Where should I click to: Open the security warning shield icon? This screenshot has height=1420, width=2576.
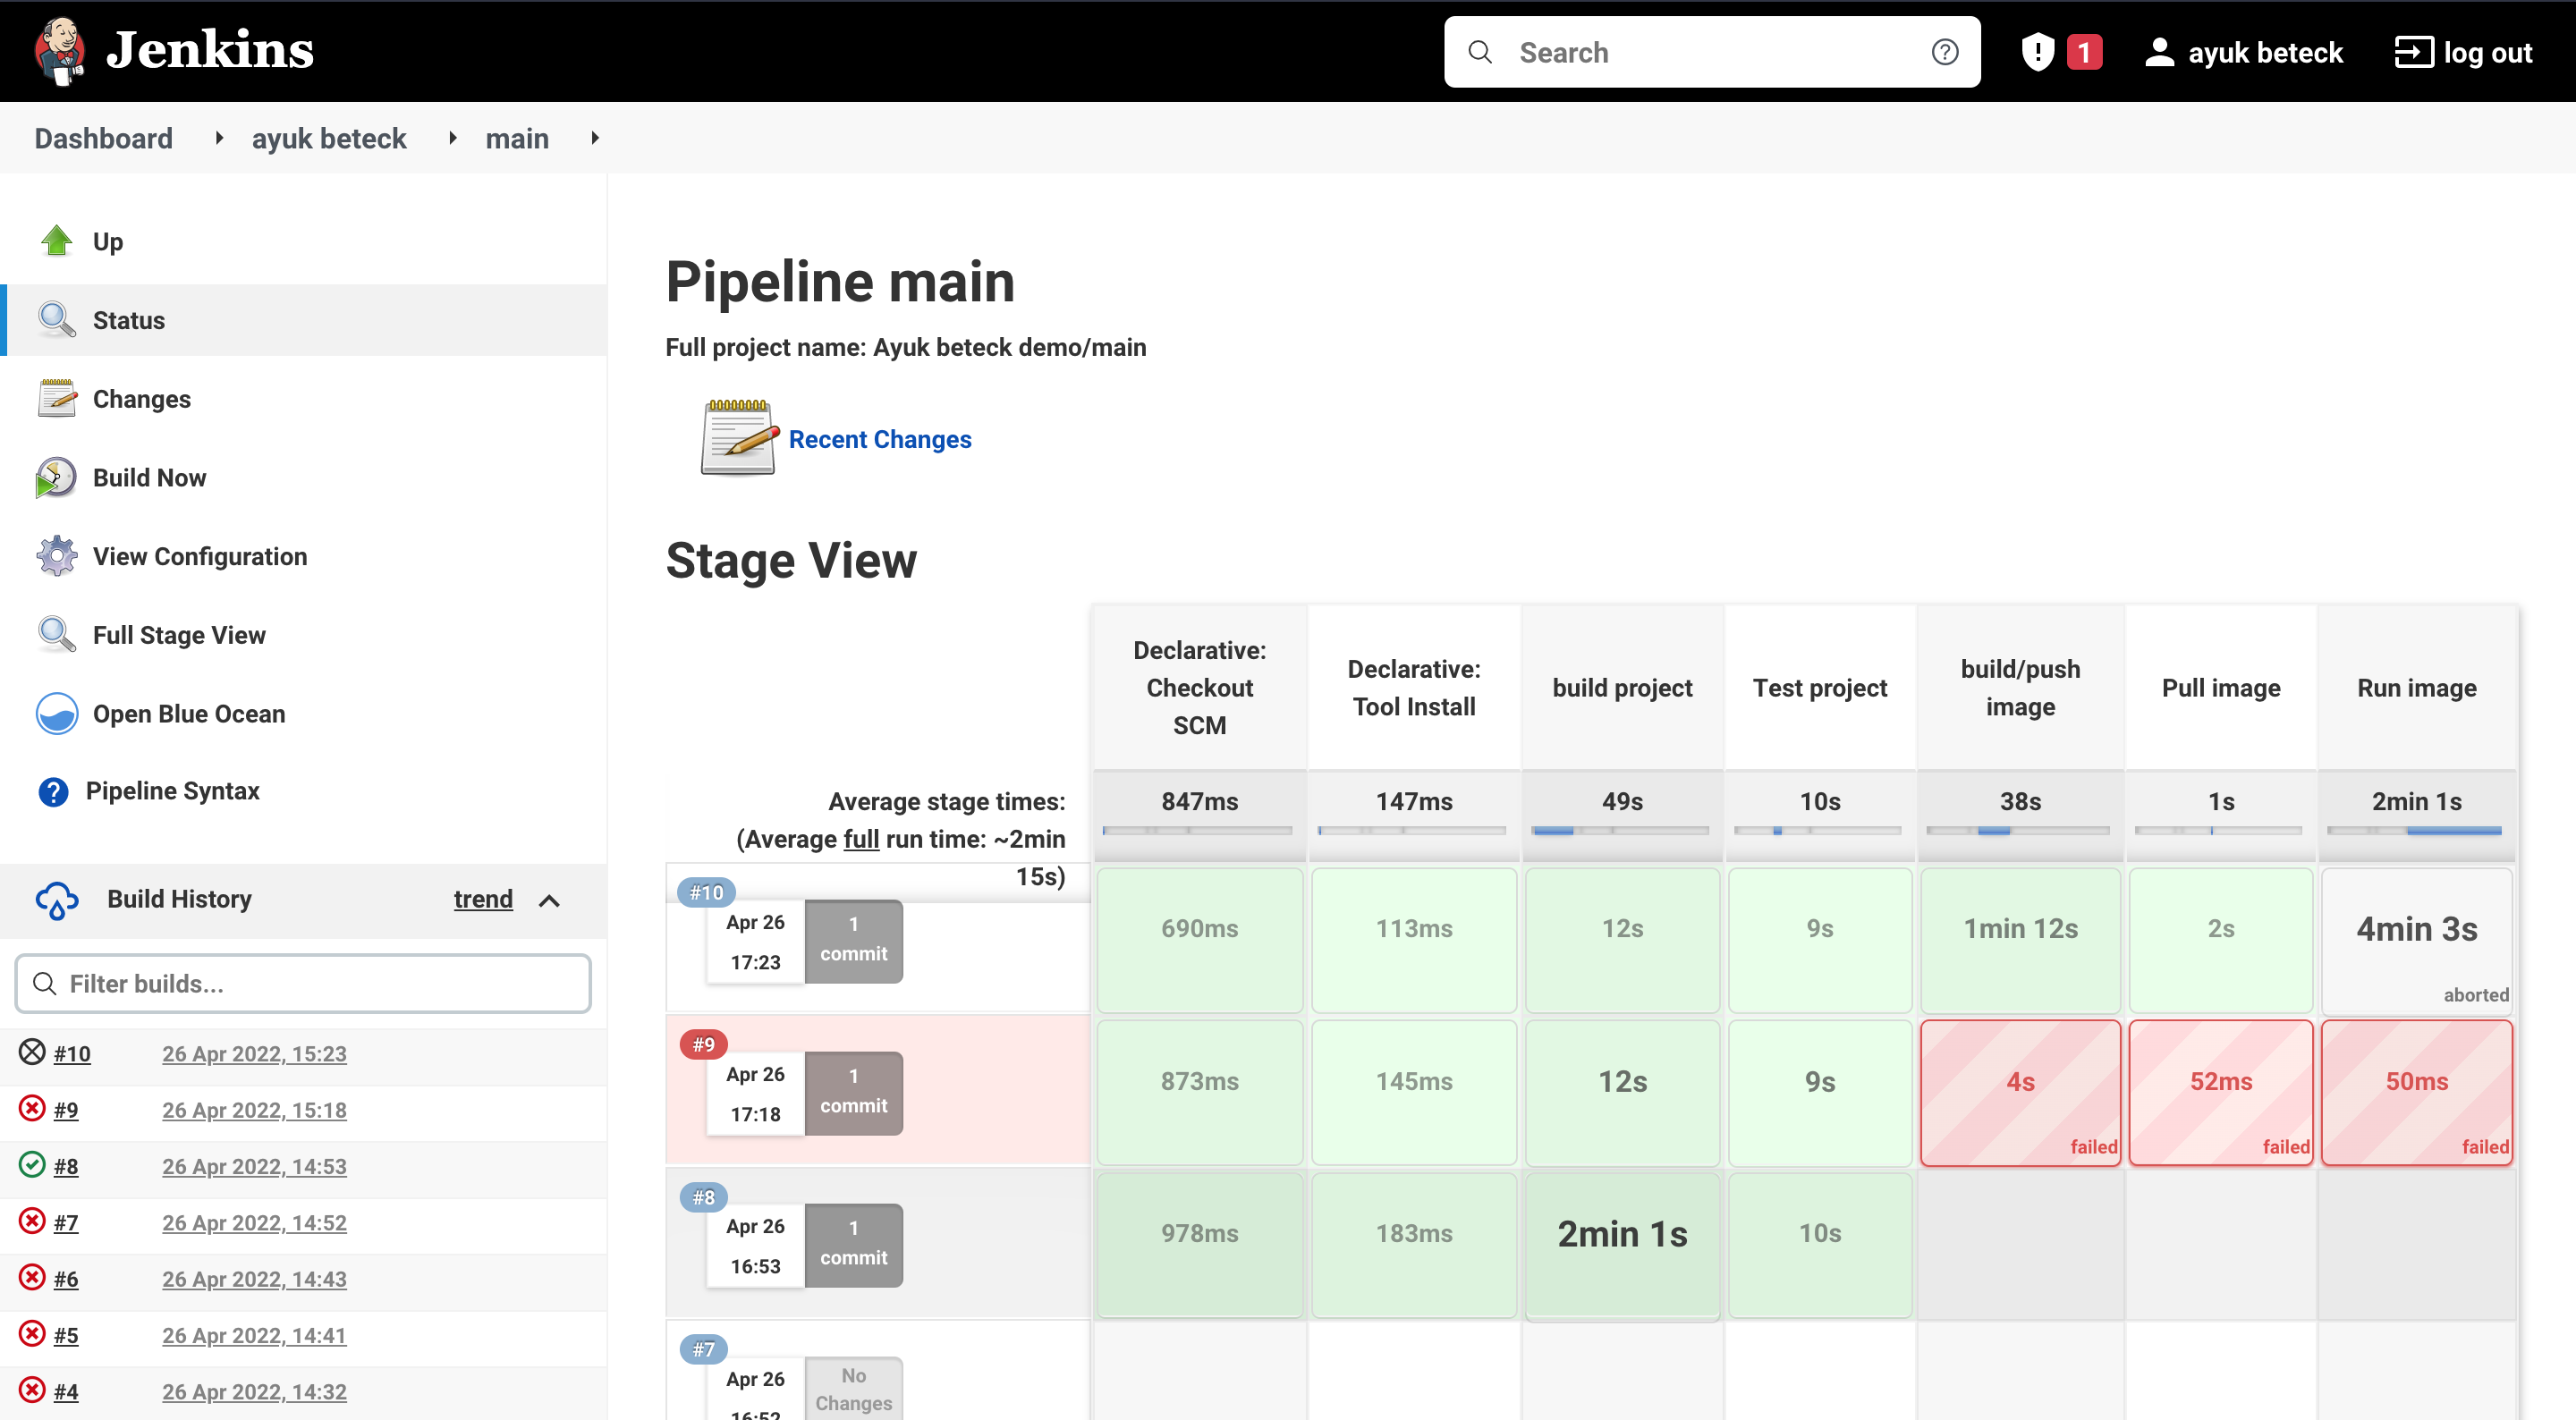[x=2037, y=52]
